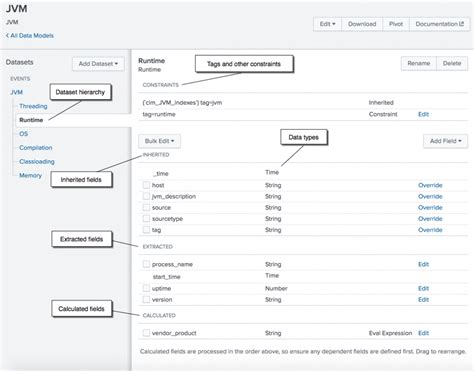Open the Bulk Edit dropdown
This screenshot has height=371, width=474.
159,141
